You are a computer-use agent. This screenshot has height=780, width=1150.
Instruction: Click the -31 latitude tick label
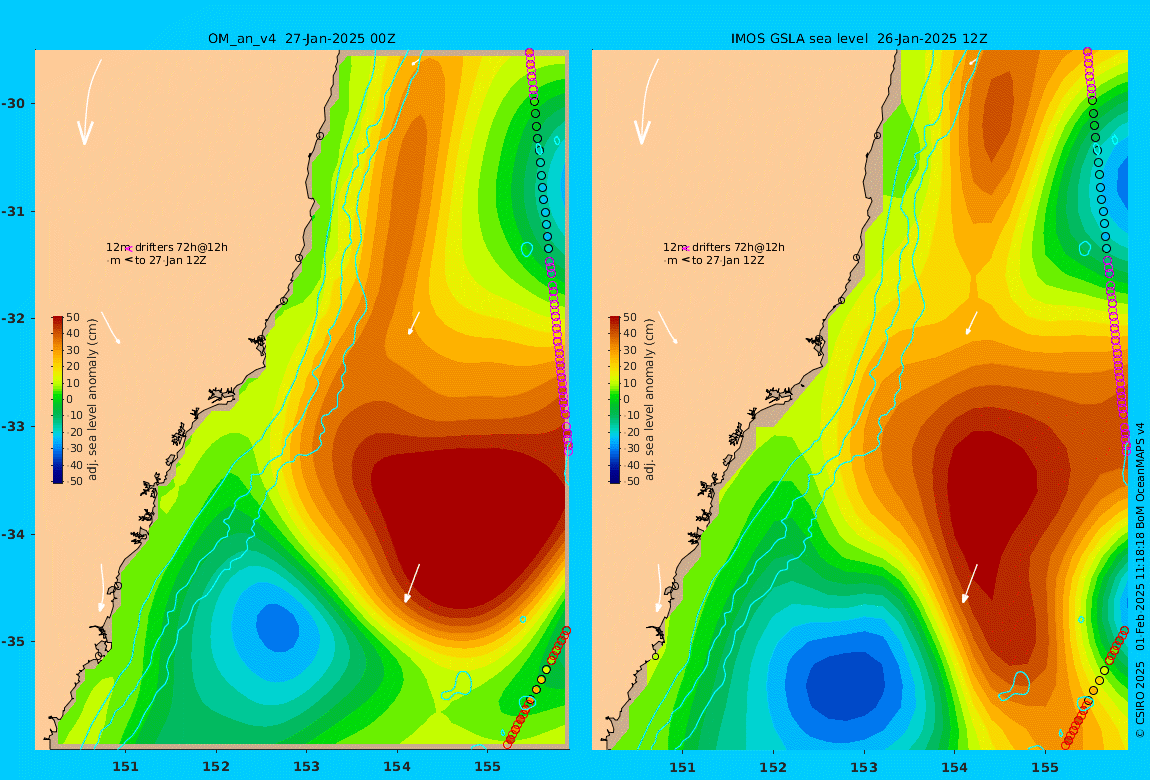click(x=13, y=211)
